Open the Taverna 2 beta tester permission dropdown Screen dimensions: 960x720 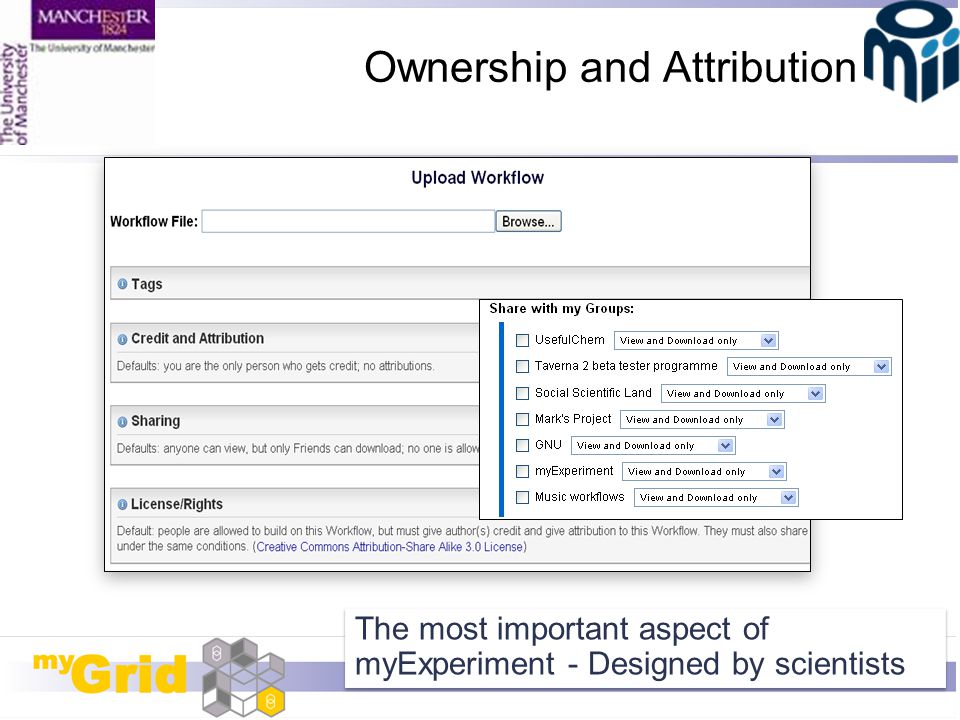click(809, 367)
